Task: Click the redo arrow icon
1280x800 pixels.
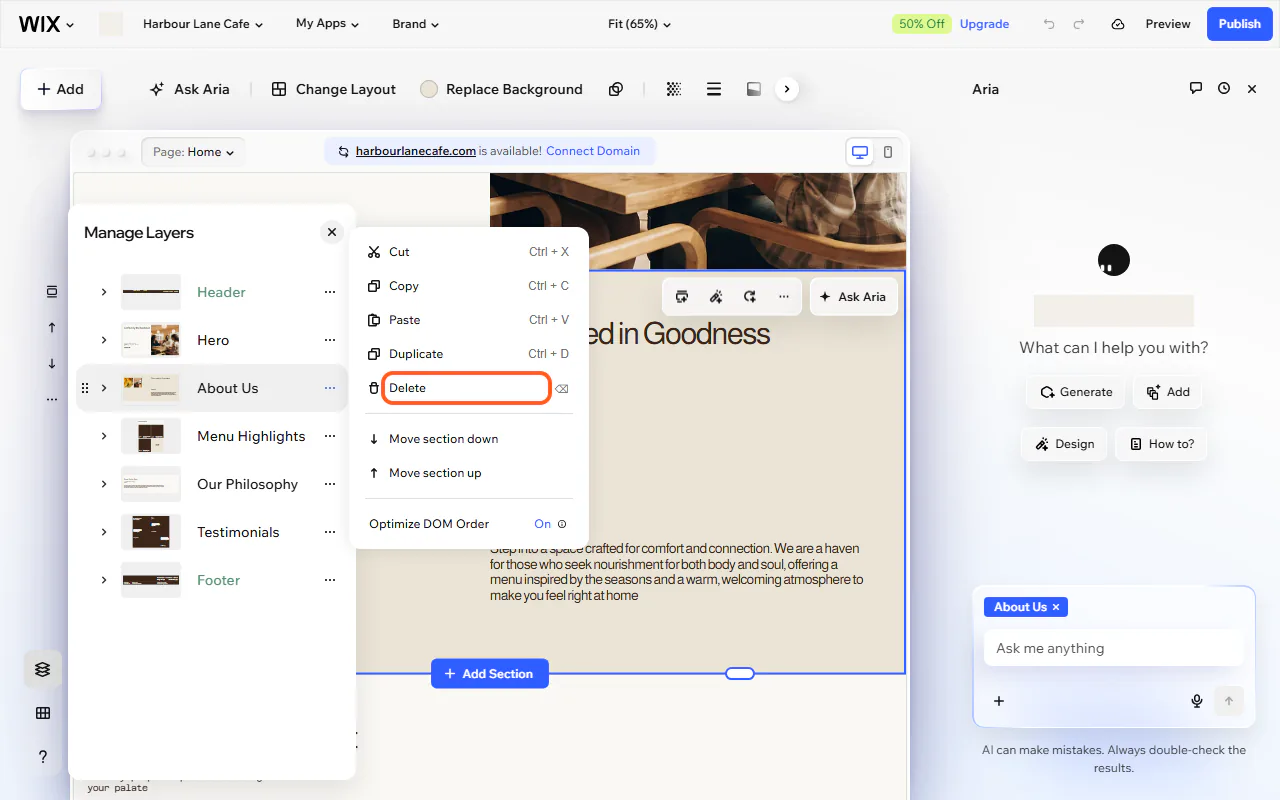Action: 1079,24
